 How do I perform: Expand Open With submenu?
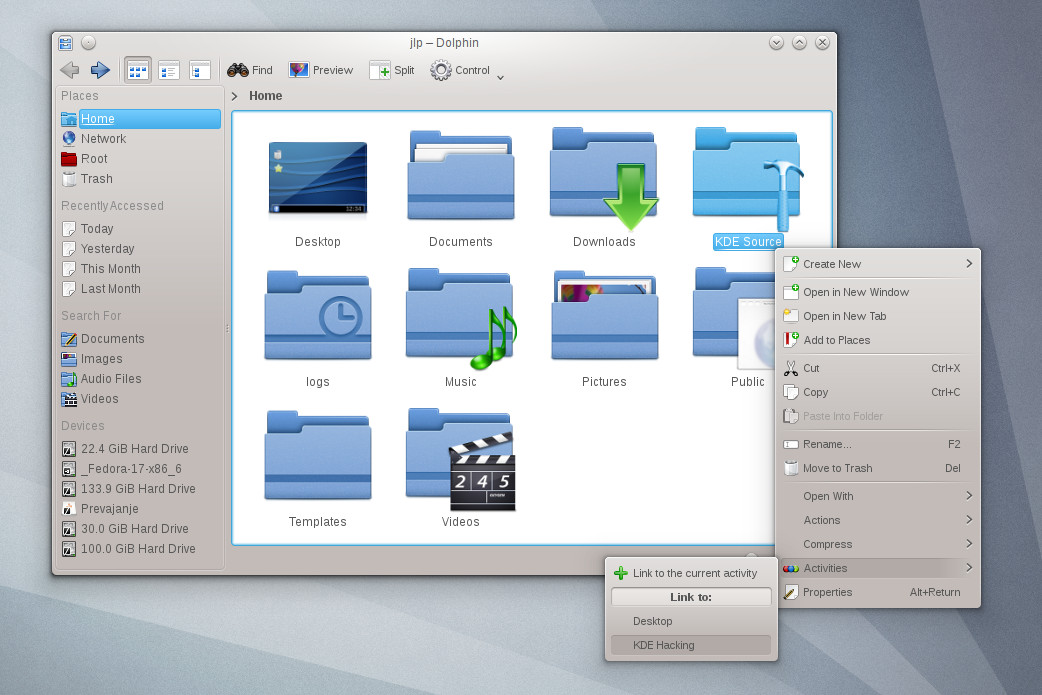pos(878,496)
